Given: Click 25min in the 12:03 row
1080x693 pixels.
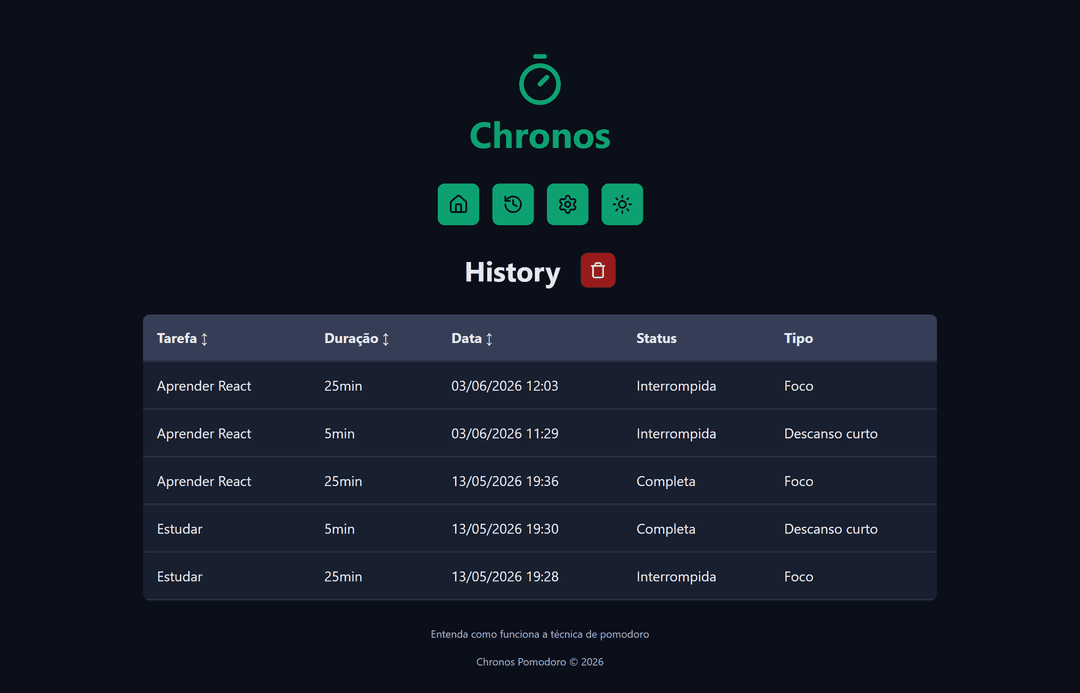Looking at the screenshot, I should point(343,386).
